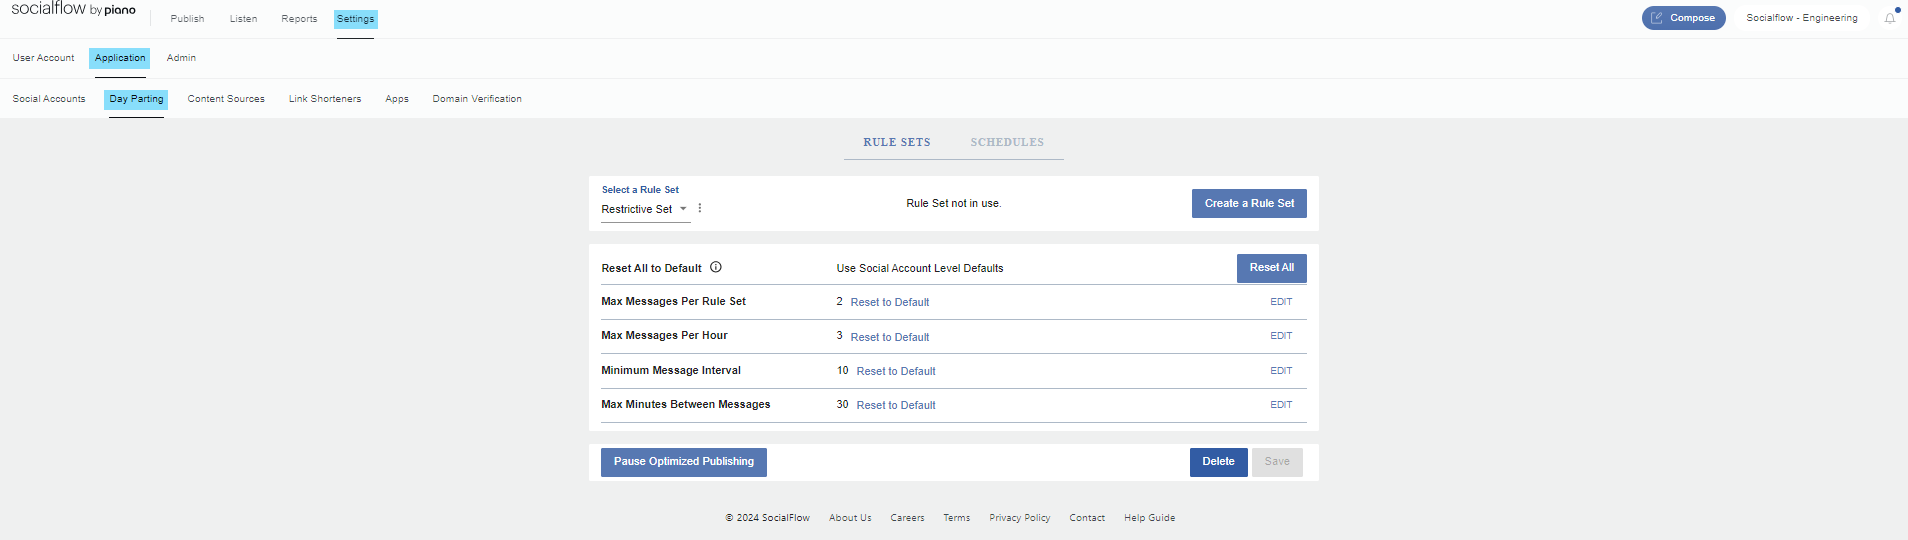Click the notification bell icon
Viewport: 1908px width, 540px height.
pos(1890,18)
